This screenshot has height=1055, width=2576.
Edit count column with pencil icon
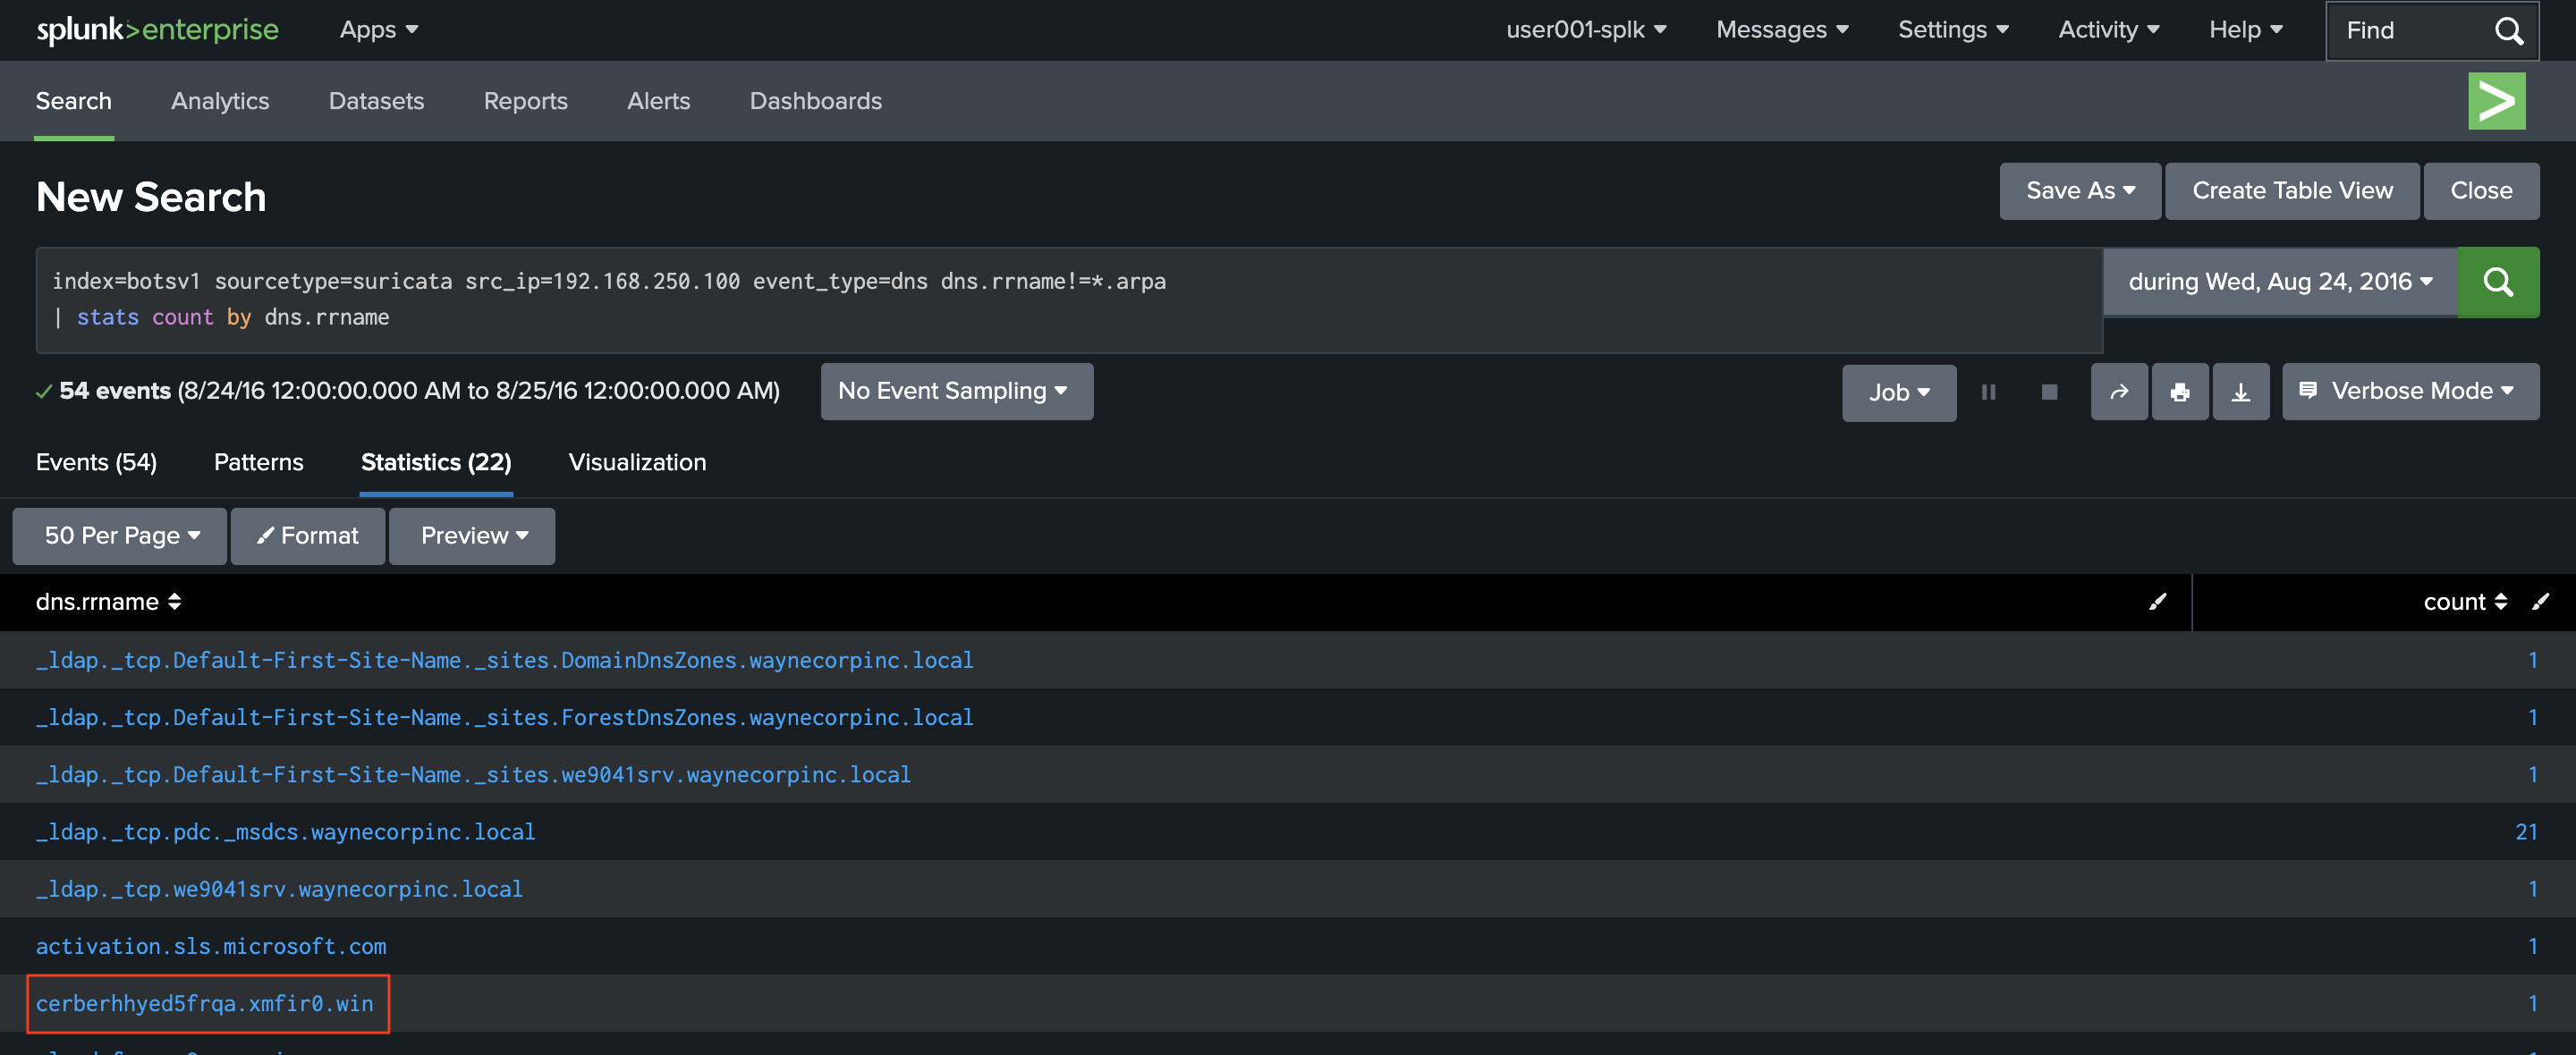[2541, 601]
